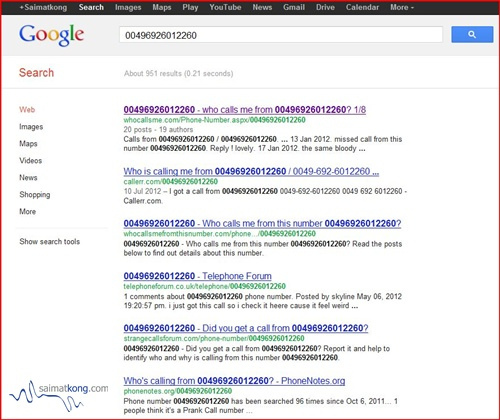
Task: Click the strangecallsforum.com green URL
Action: (x=214, y=338)
